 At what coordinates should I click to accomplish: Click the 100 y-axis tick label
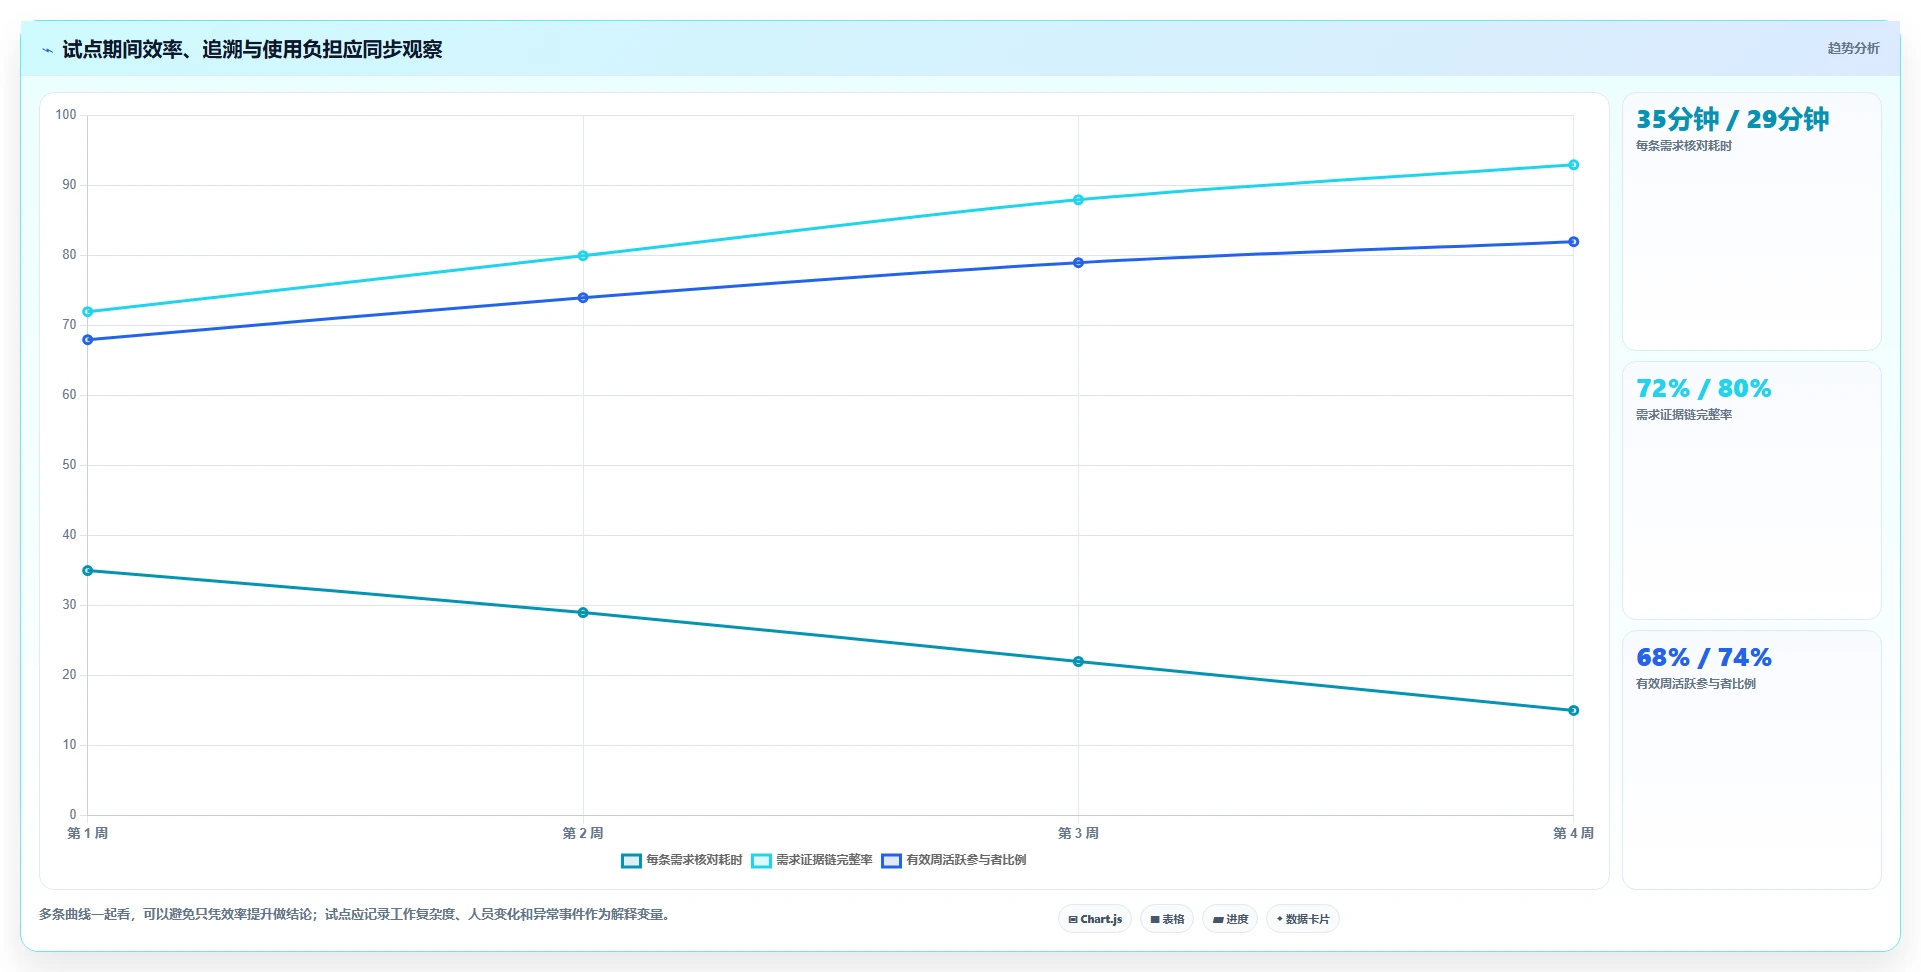point(66,115)
